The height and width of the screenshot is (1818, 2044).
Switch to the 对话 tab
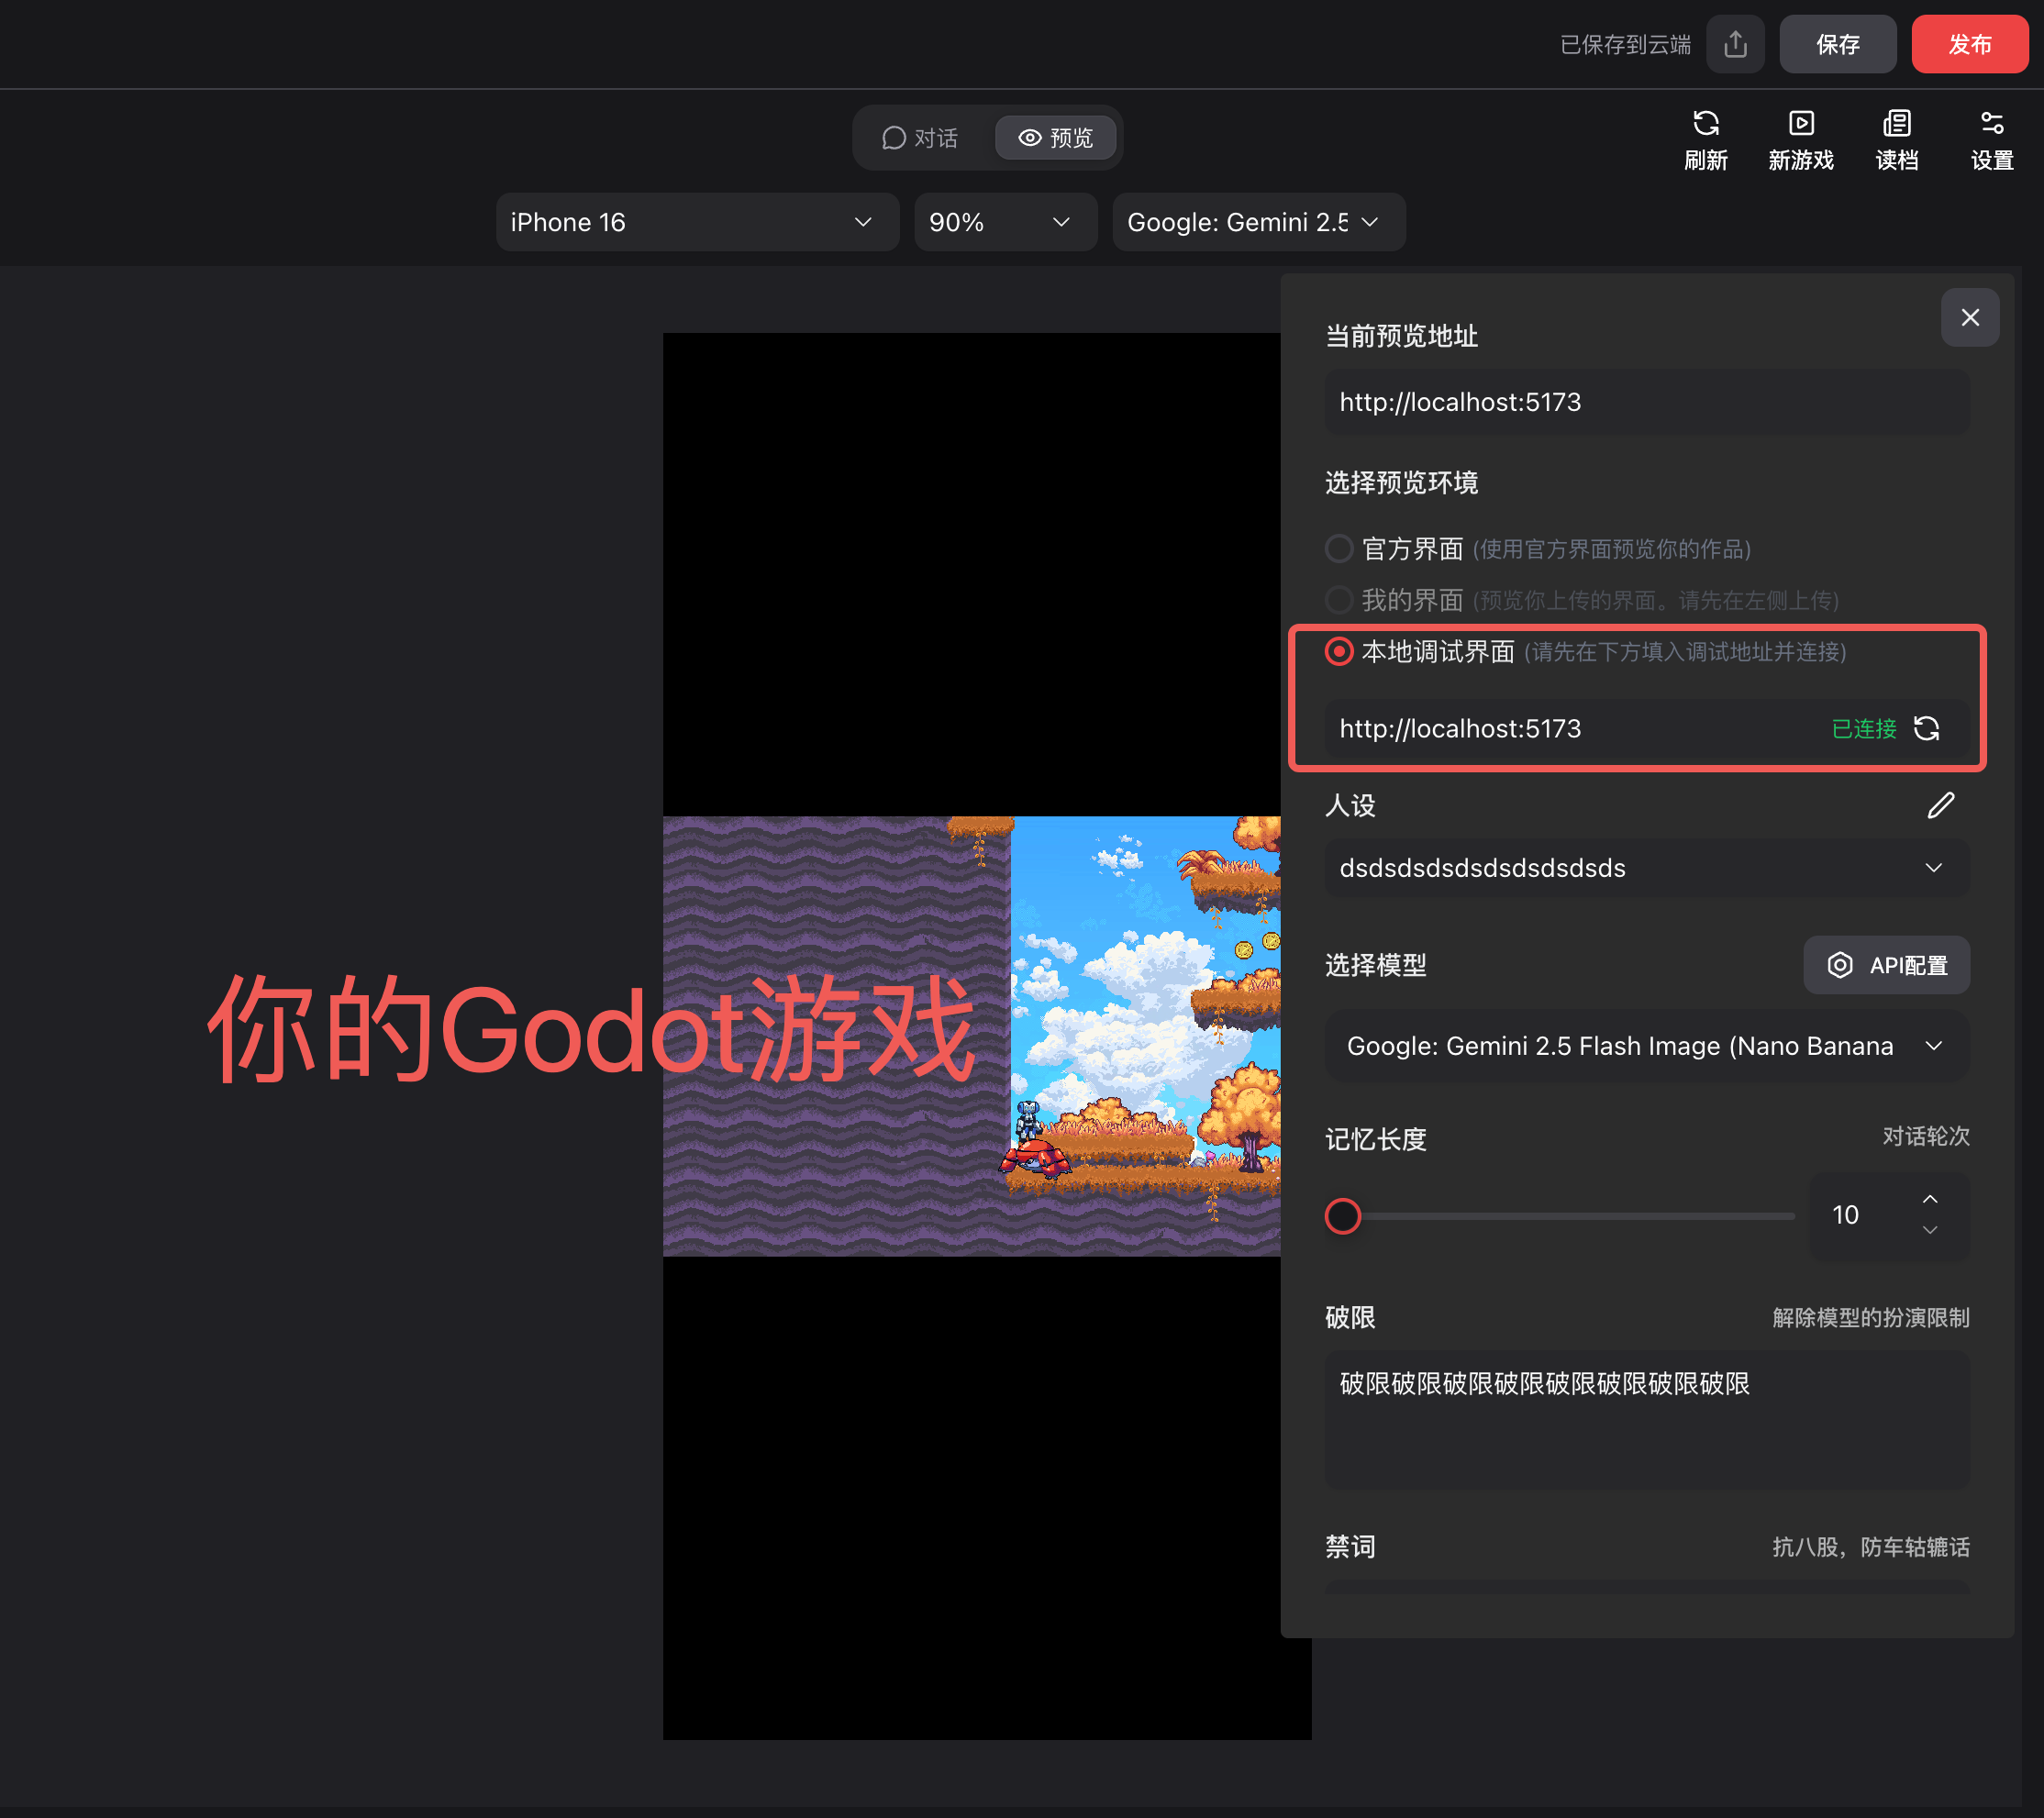tap(920, 138)
